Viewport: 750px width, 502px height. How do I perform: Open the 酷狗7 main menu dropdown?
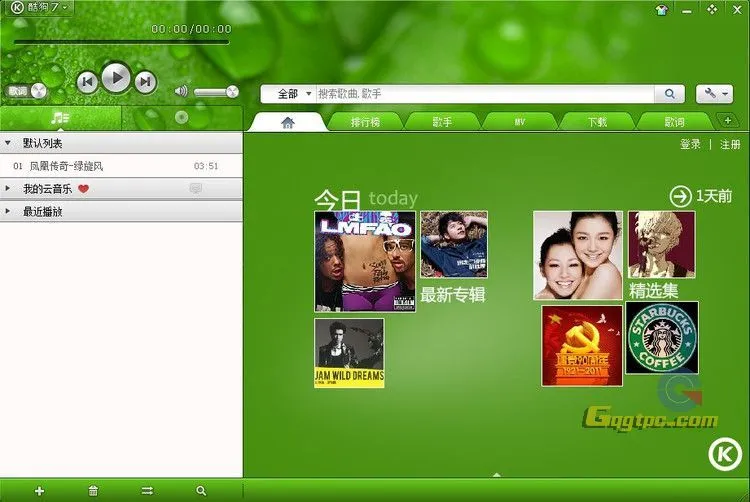(x=40, y=7)
